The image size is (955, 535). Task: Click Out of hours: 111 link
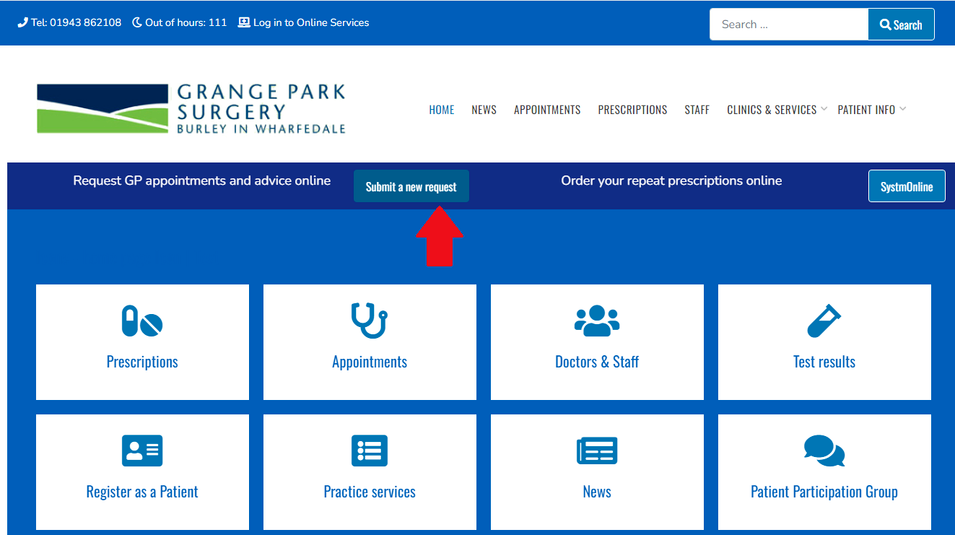pos(186,23)
